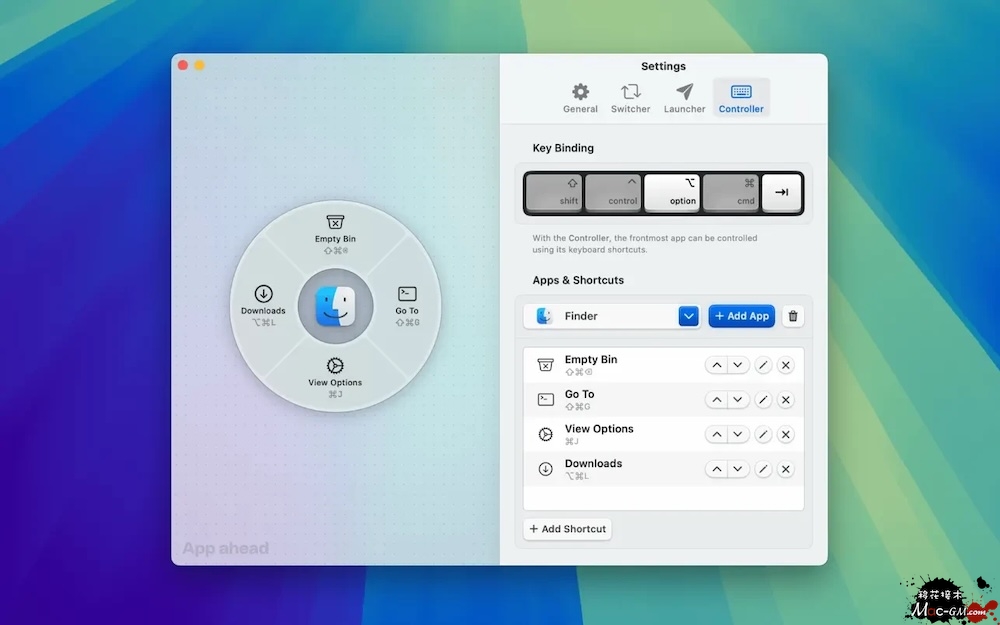Viewport: 1000px width, 625px height.
Task: Toggle the option modifier key
Action: (x=672, y=192)
